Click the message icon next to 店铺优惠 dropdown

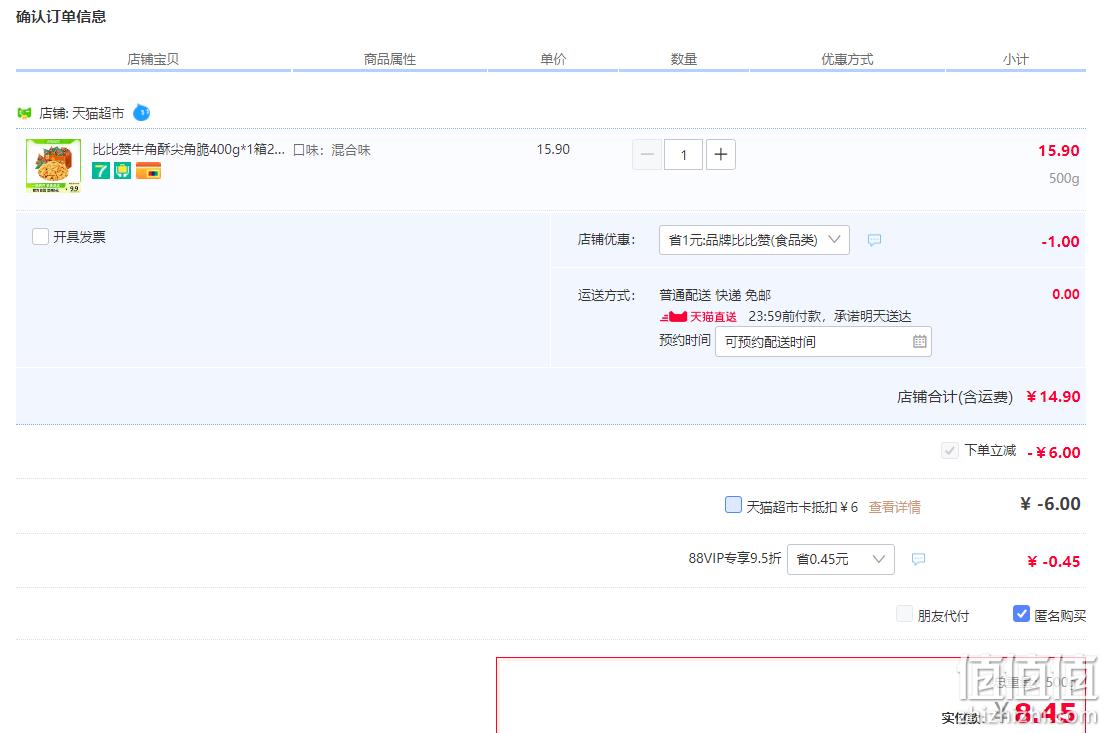point(874,240)
